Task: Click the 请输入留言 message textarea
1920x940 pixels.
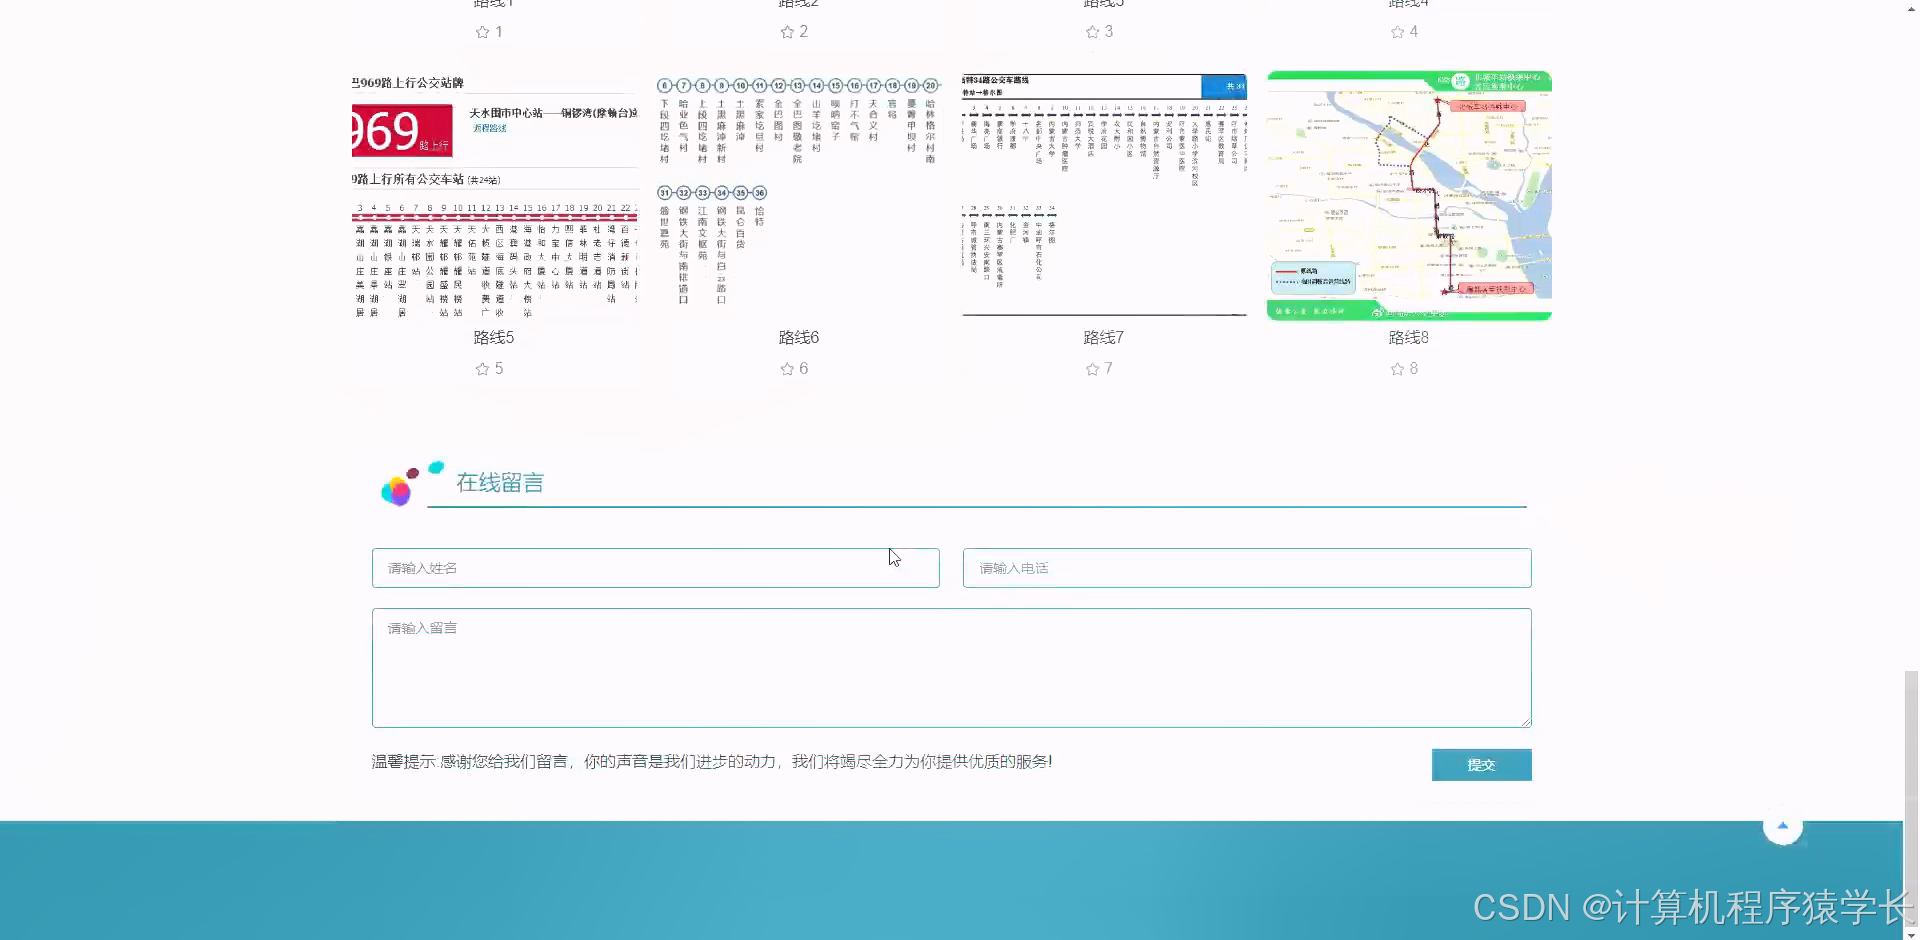Action: 950,667
